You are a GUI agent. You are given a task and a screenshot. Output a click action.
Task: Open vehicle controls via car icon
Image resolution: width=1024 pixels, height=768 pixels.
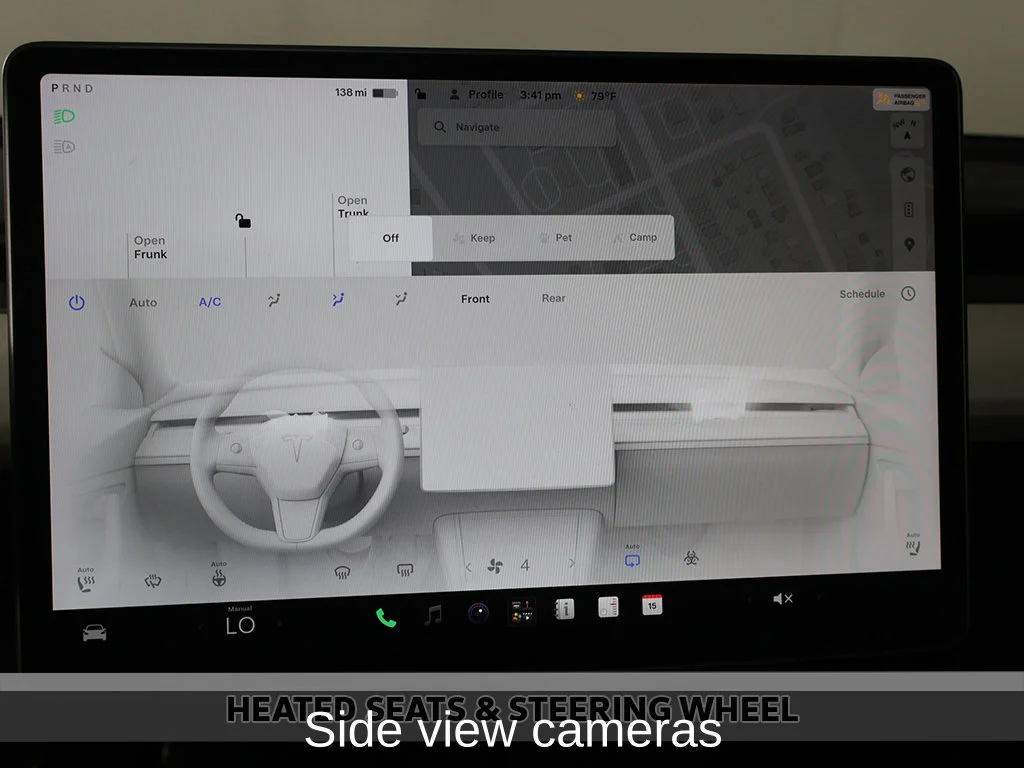point(95,632)
